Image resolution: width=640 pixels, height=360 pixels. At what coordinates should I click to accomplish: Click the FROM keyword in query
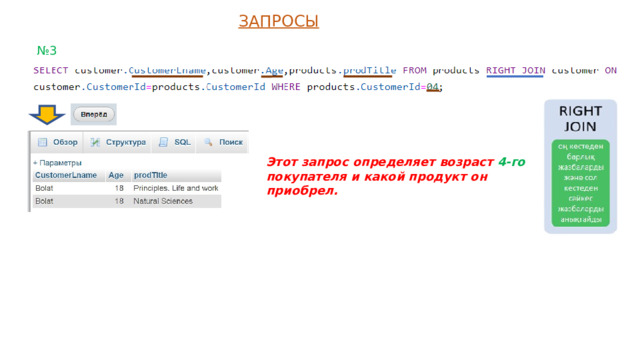414,70
